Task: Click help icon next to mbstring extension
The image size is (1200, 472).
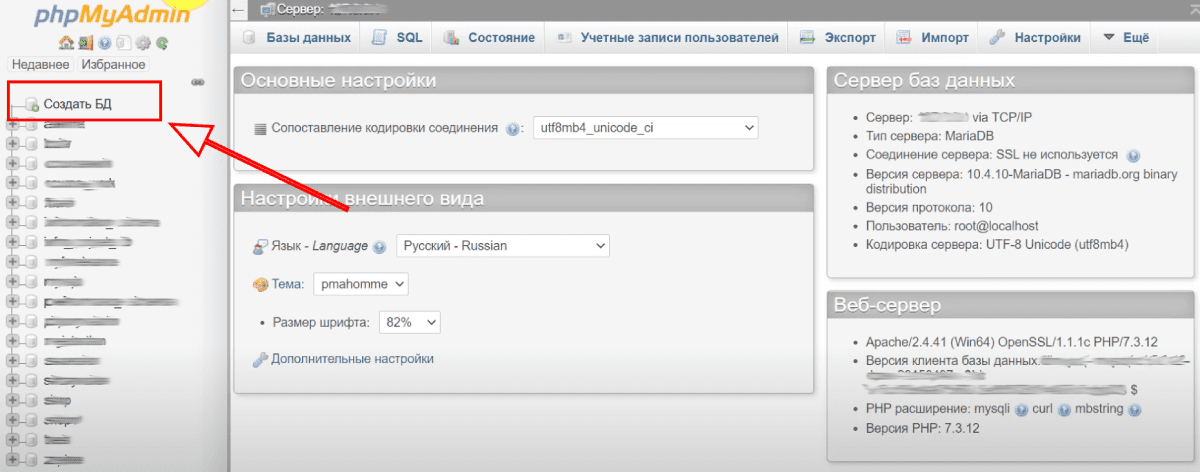Action: point(1135,409)
